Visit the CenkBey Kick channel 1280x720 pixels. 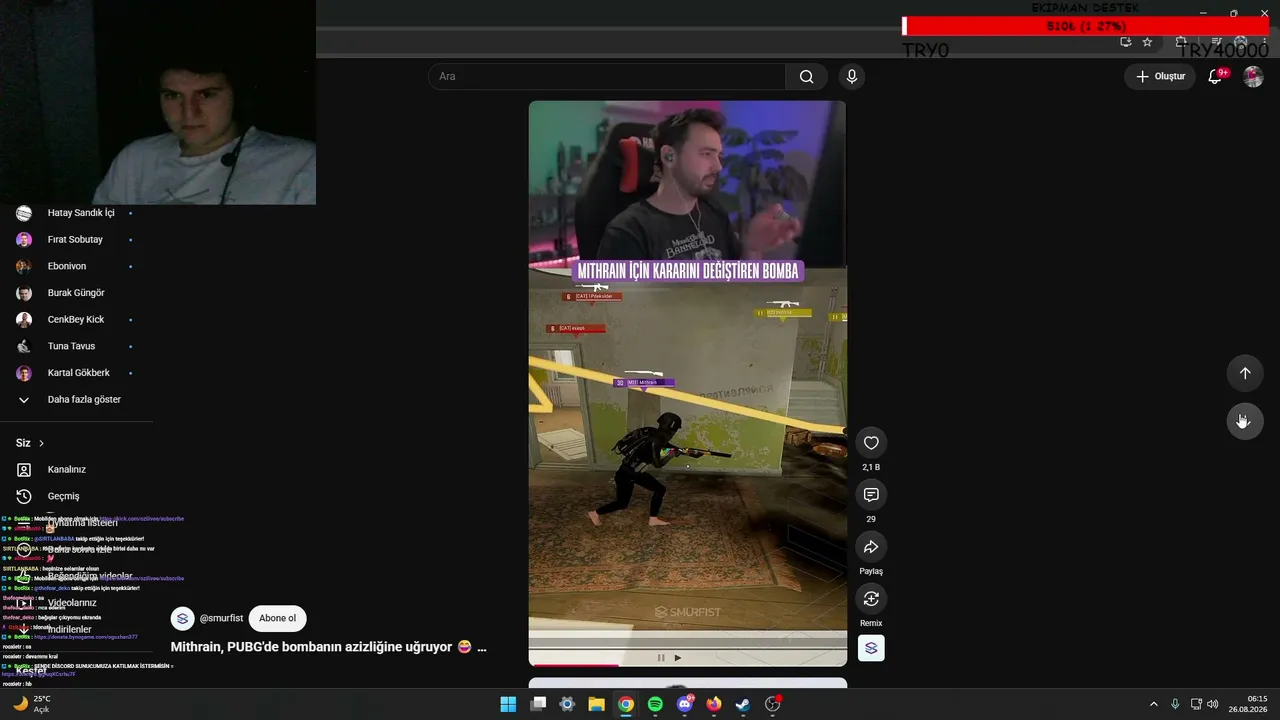click(x=76, y=320)
